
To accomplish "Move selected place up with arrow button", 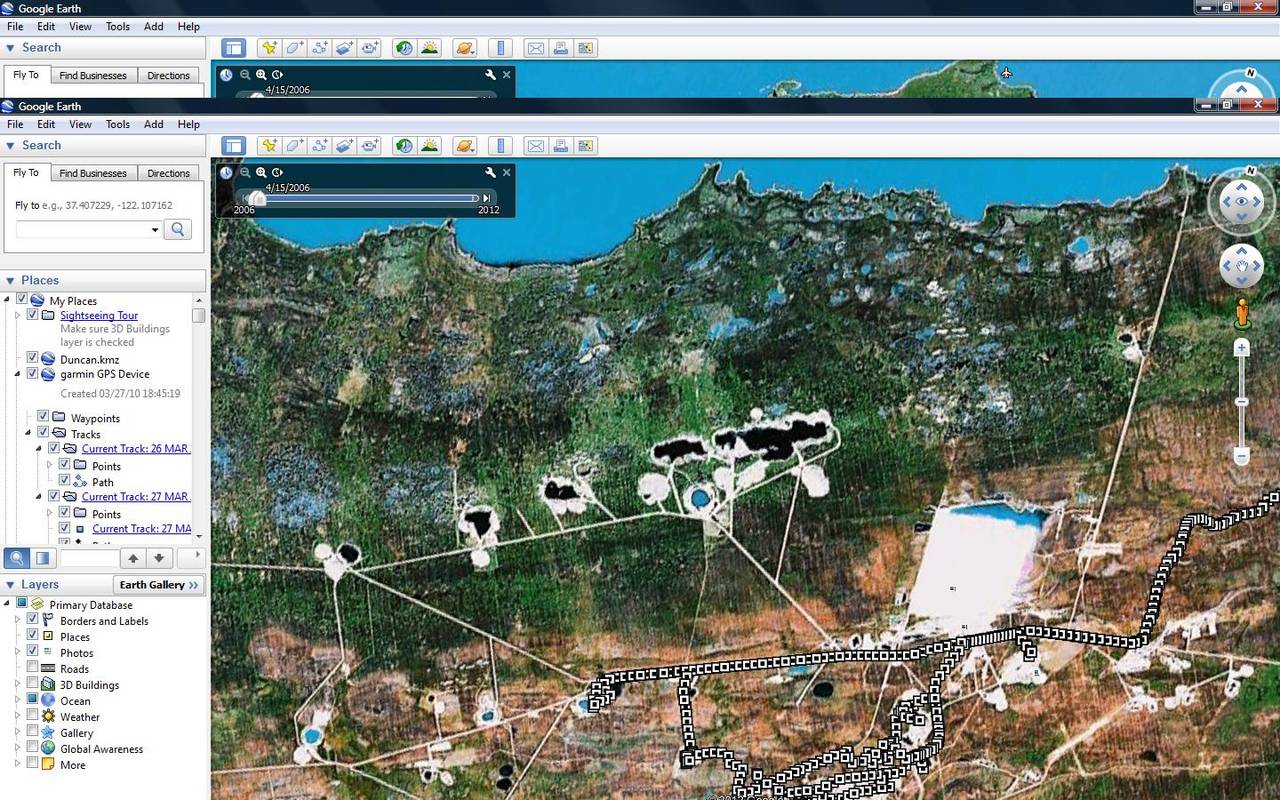I will coord(133,558).
